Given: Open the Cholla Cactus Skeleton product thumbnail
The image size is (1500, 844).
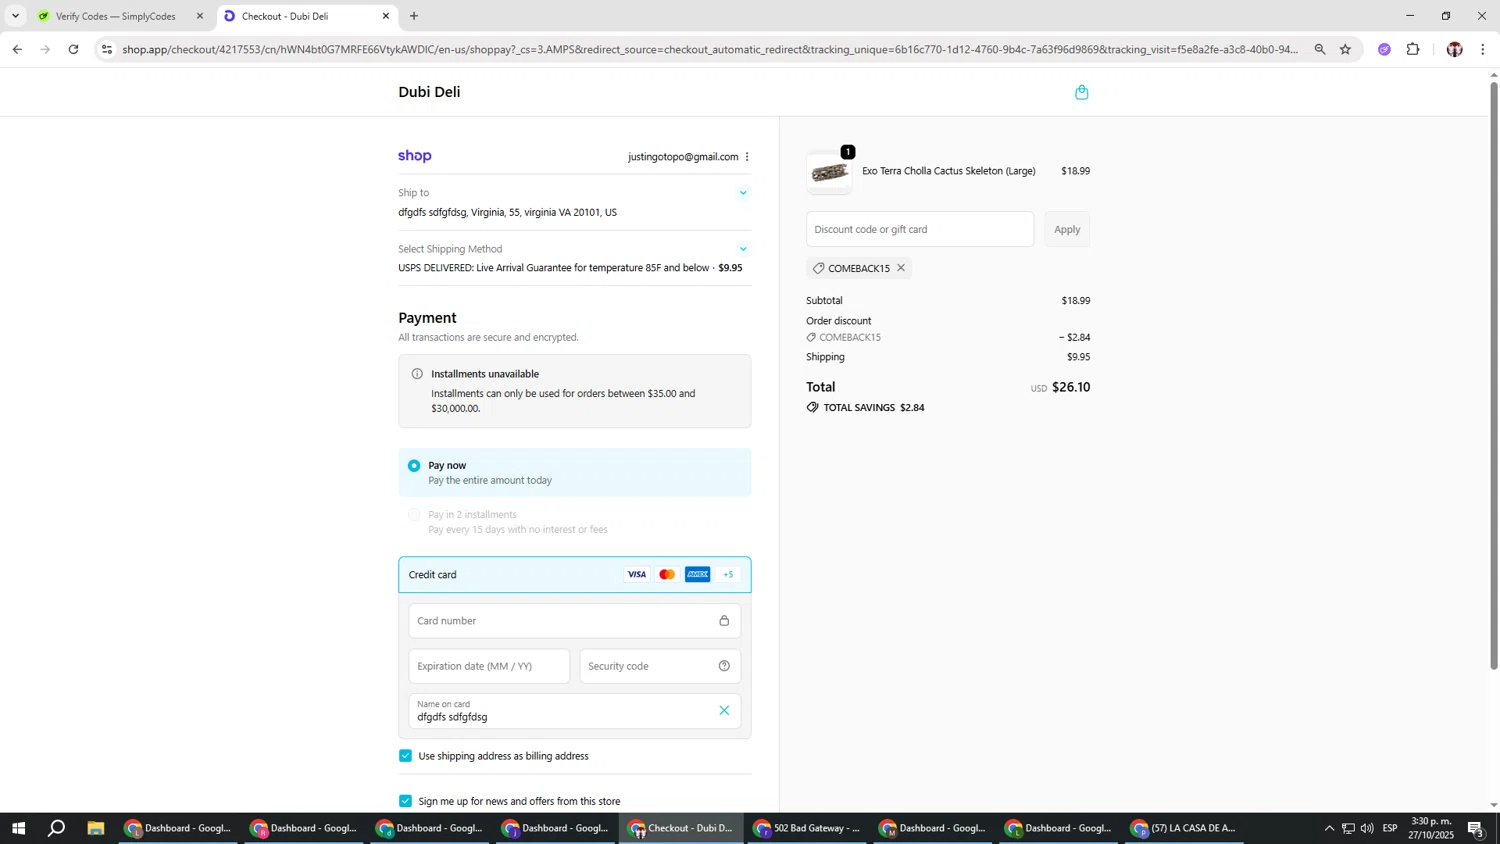Looking at the screenshot, I should (830, 173).
